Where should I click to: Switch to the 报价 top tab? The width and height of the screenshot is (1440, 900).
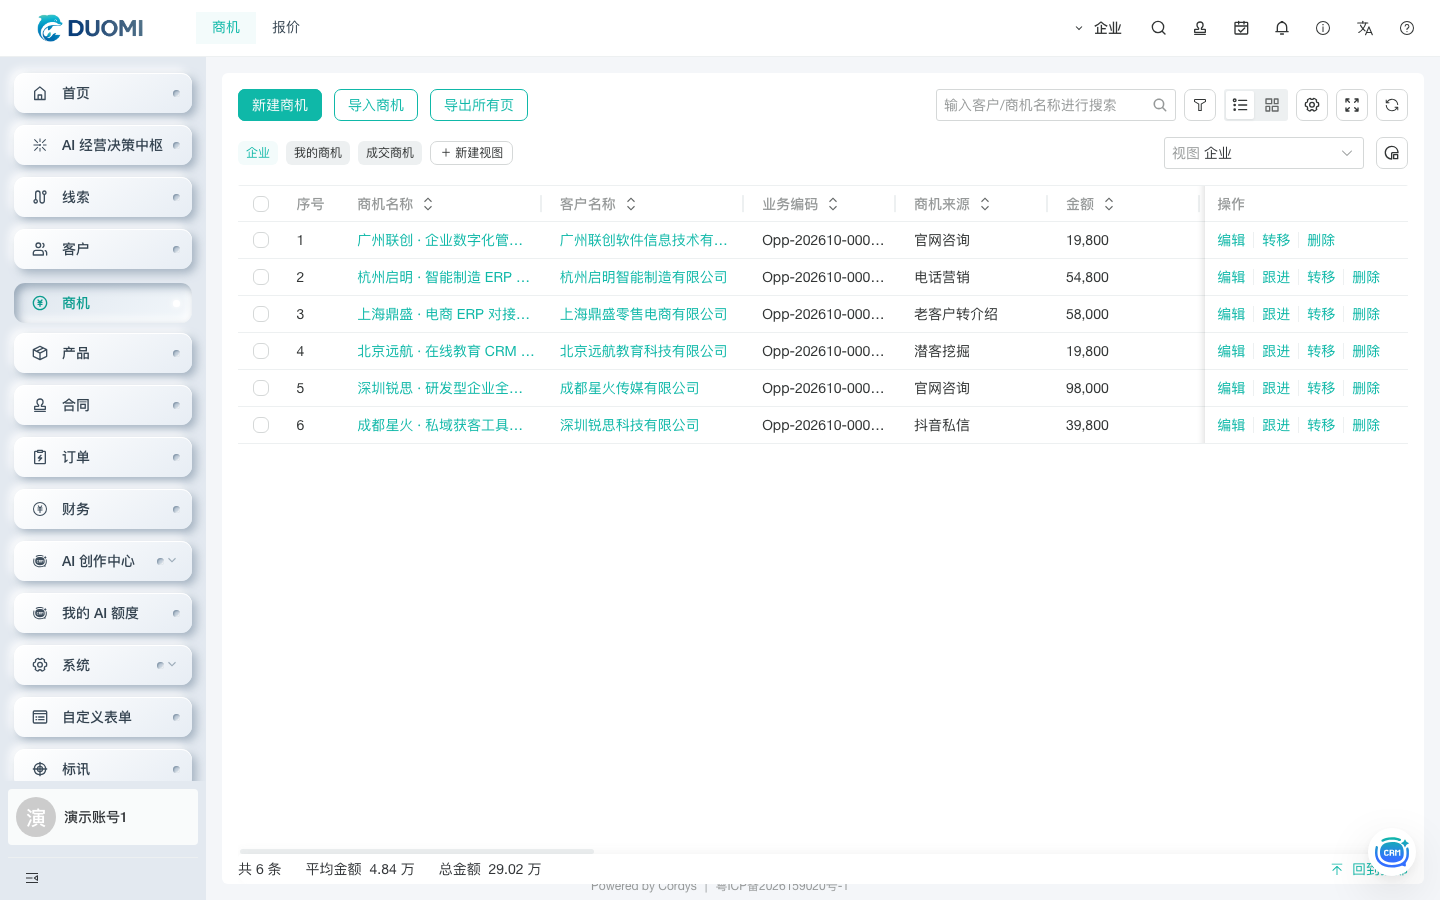coord(286,27)
